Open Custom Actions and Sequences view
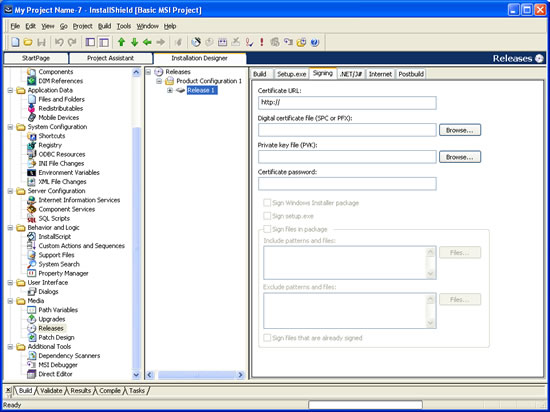 click(81, 246)
